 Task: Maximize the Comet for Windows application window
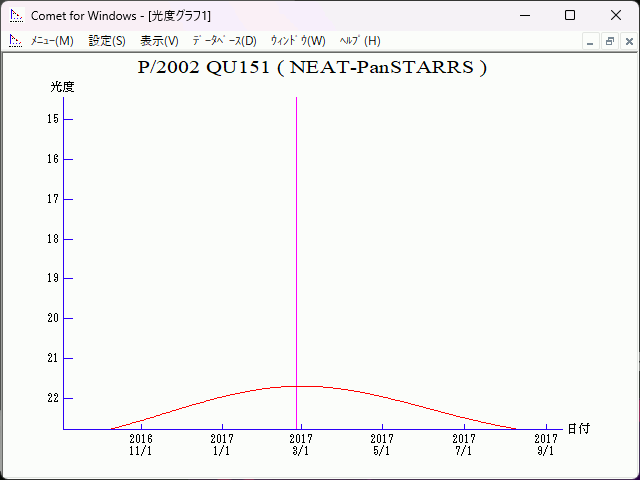coord(570,16)
